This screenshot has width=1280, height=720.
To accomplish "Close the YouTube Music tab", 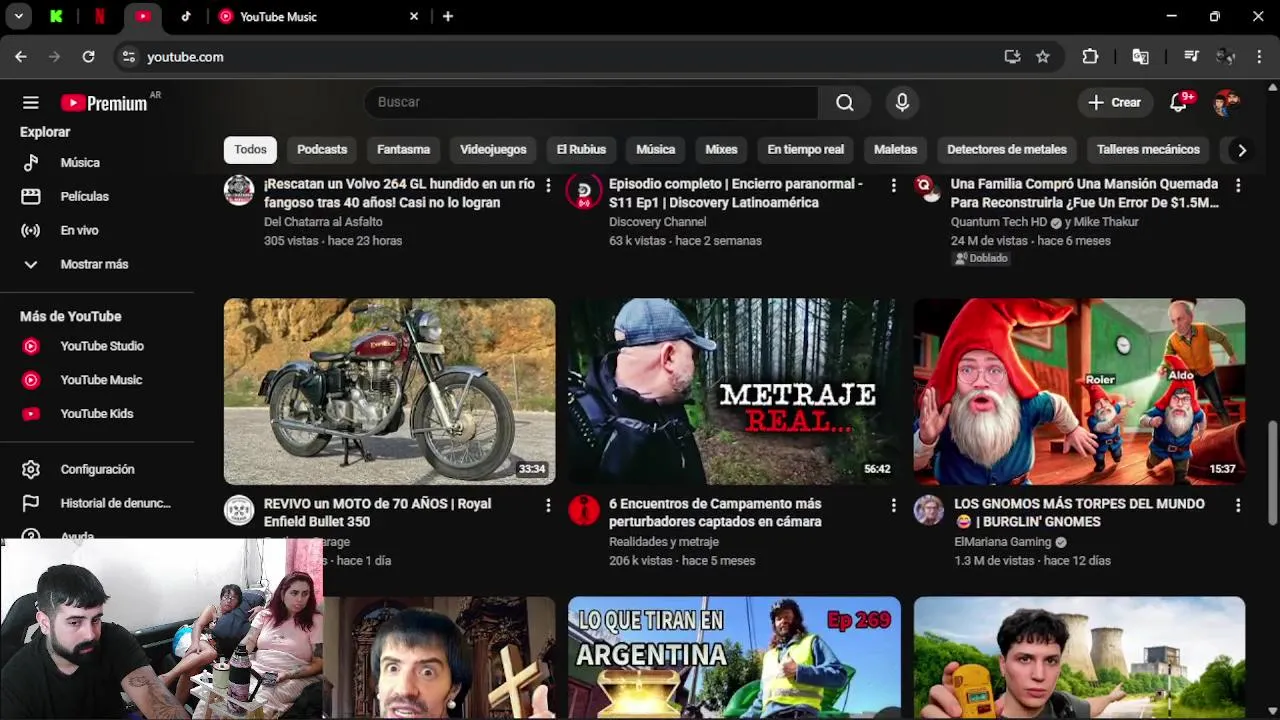I will click(414, 16).
